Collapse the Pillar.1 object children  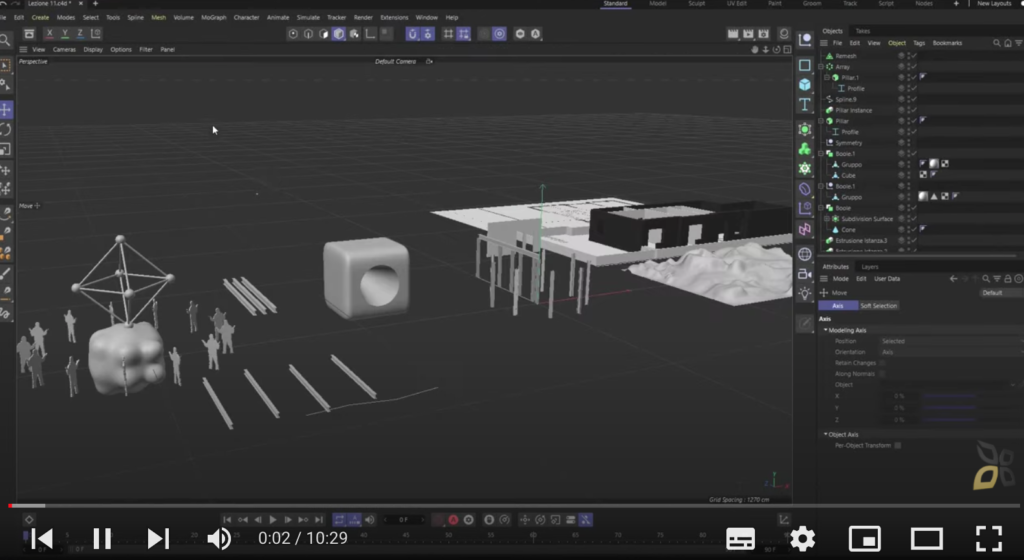(827, 78)
